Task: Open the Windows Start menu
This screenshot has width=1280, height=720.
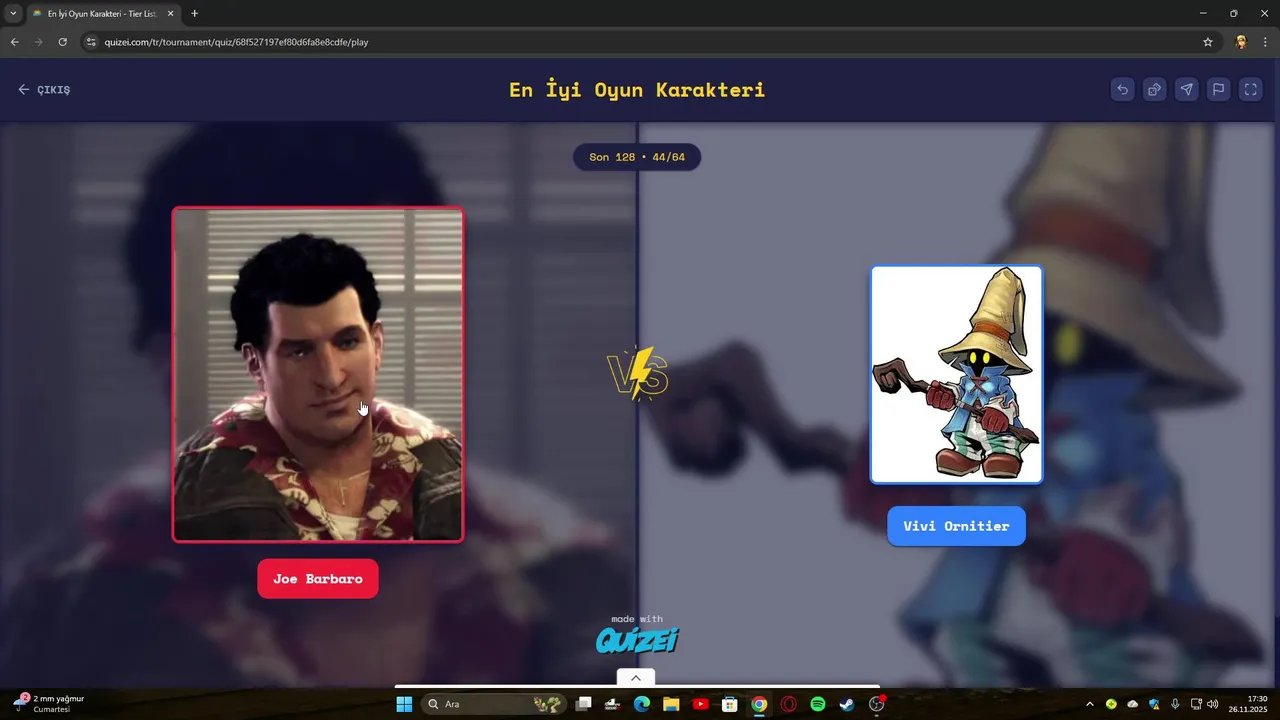Action: (404, 704)
